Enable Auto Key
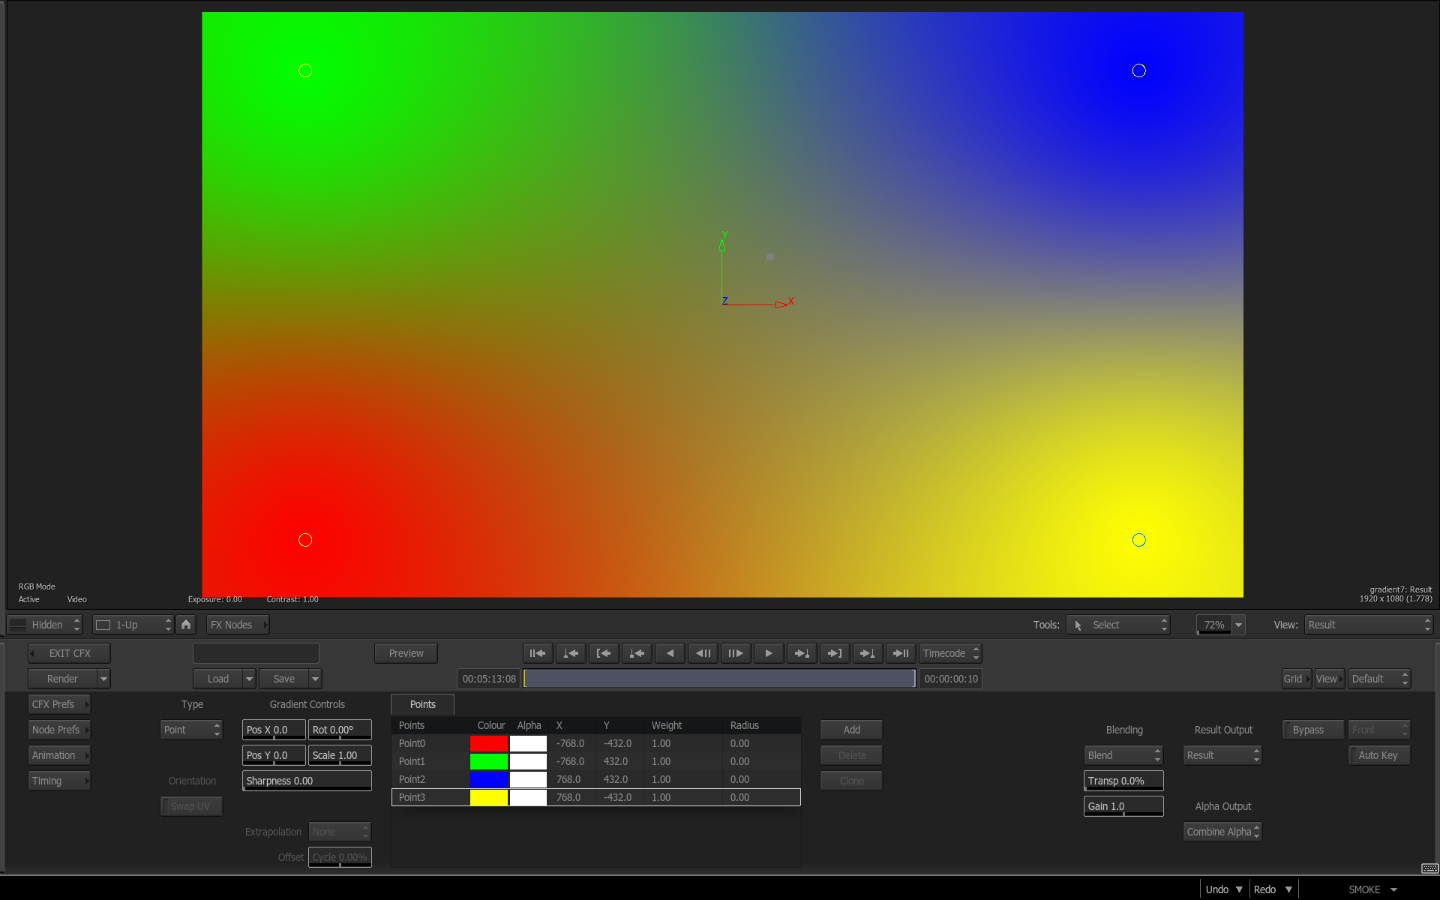 point(1377,755)
